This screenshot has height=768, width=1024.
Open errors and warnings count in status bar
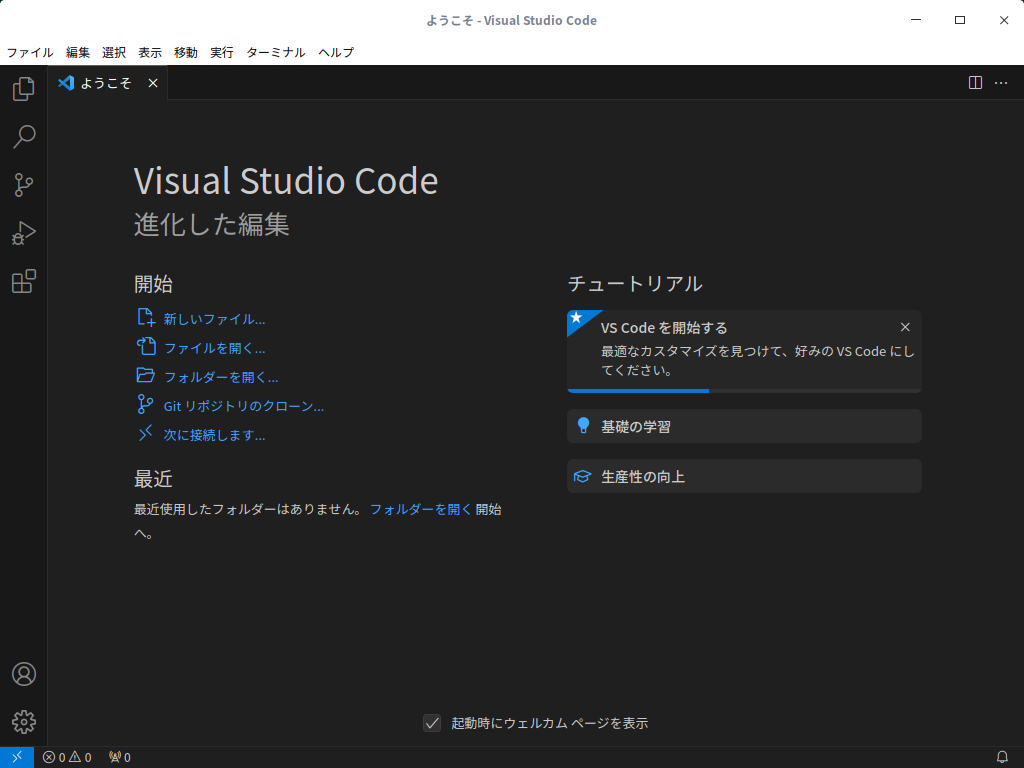[x=67, y=757]
